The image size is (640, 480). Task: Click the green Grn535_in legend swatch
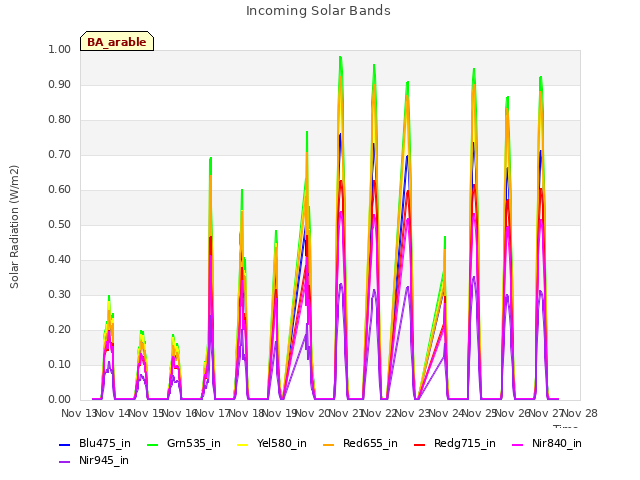pyautogui.click(x=152, y=444)
